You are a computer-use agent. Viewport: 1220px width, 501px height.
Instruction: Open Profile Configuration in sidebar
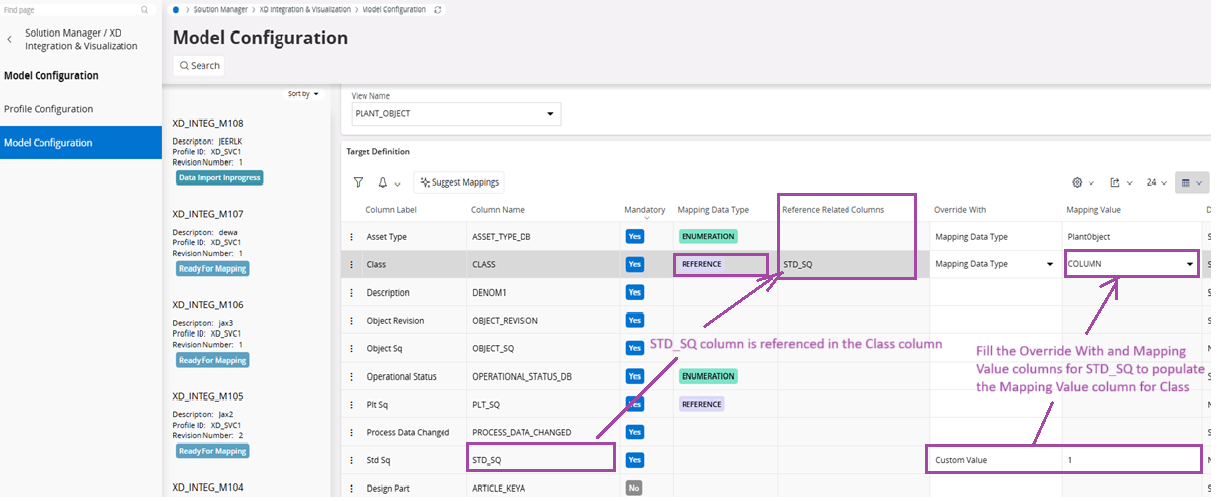[x=49, y=109]
